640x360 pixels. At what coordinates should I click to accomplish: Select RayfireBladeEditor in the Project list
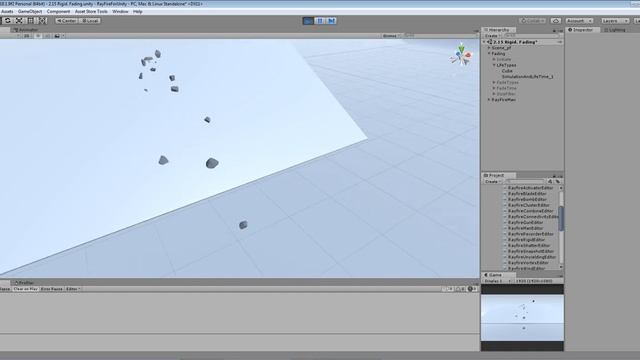[527, 193]
